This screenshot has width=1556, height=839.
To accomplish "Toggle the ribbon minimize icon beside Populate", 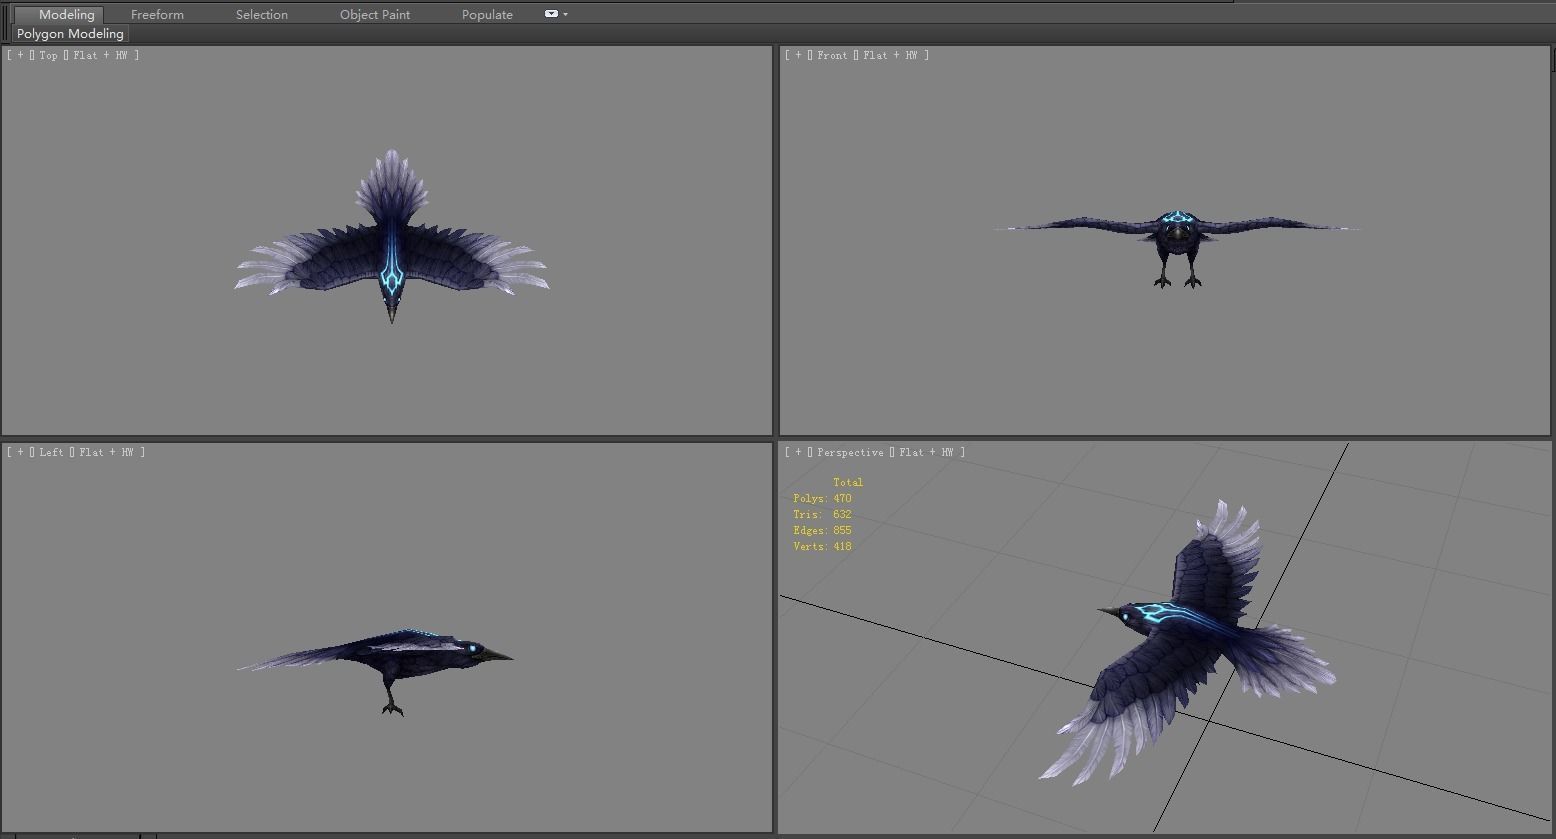I will click(551, 14).
